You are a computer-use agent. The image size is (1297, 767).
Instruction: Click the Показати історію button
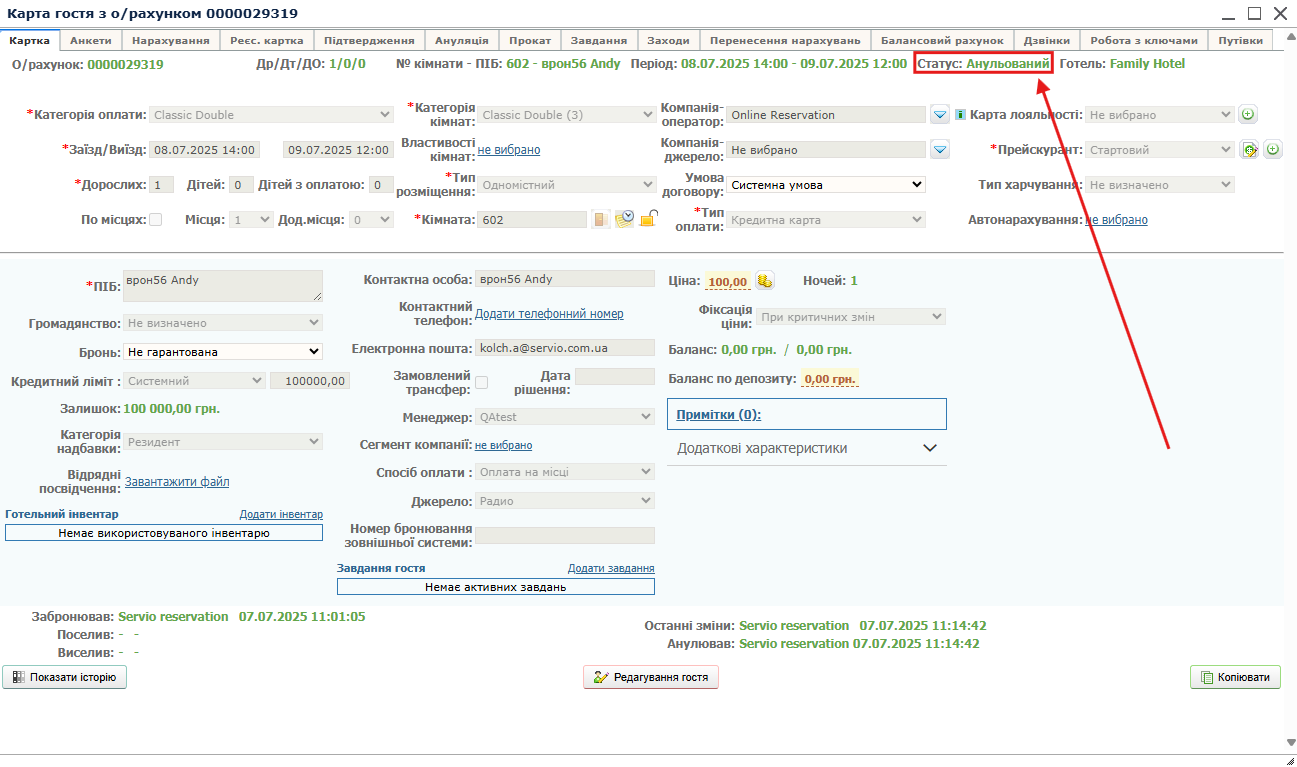[x=65, y=677]
